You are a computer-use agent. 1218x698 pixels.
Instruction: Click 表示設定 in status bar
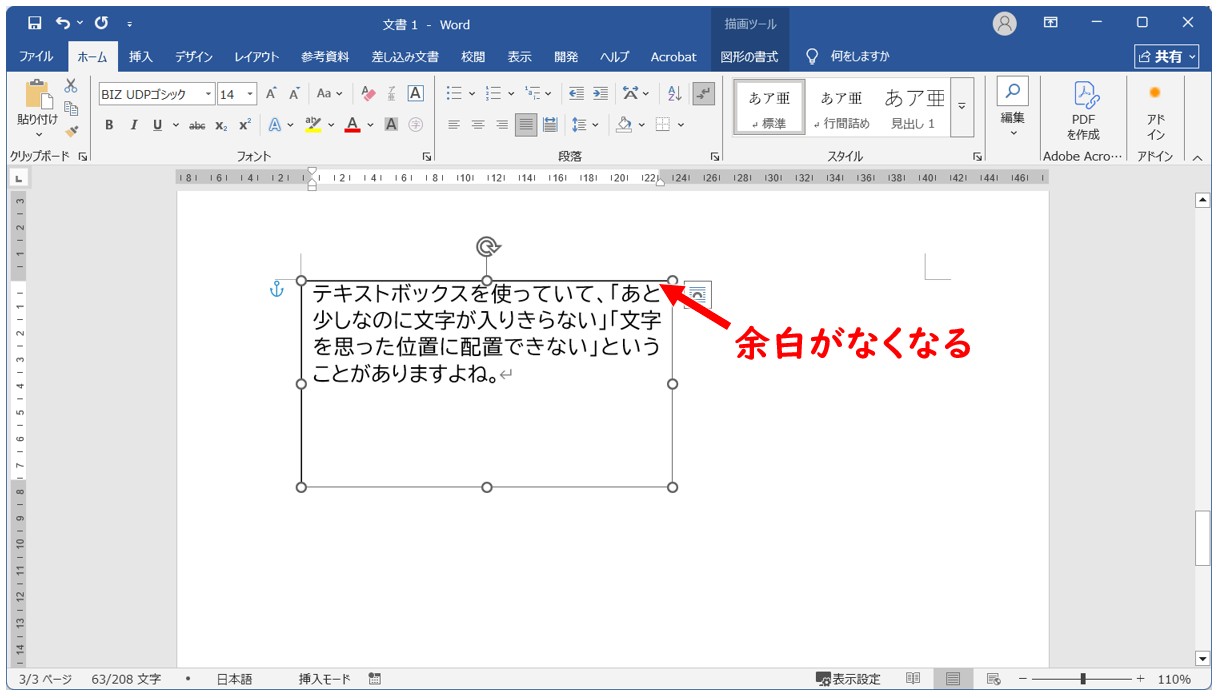point(848,679)
